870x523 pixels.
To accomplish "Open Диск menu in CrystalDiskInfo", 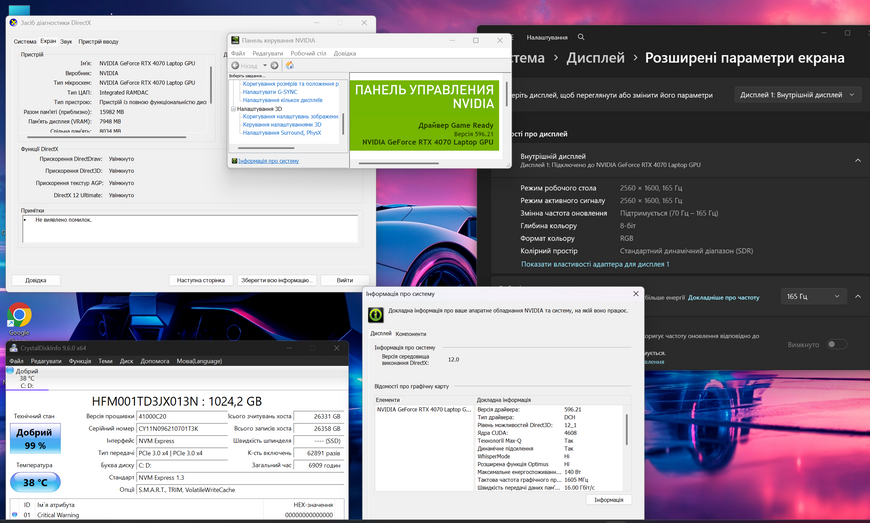I will point(127,361).
